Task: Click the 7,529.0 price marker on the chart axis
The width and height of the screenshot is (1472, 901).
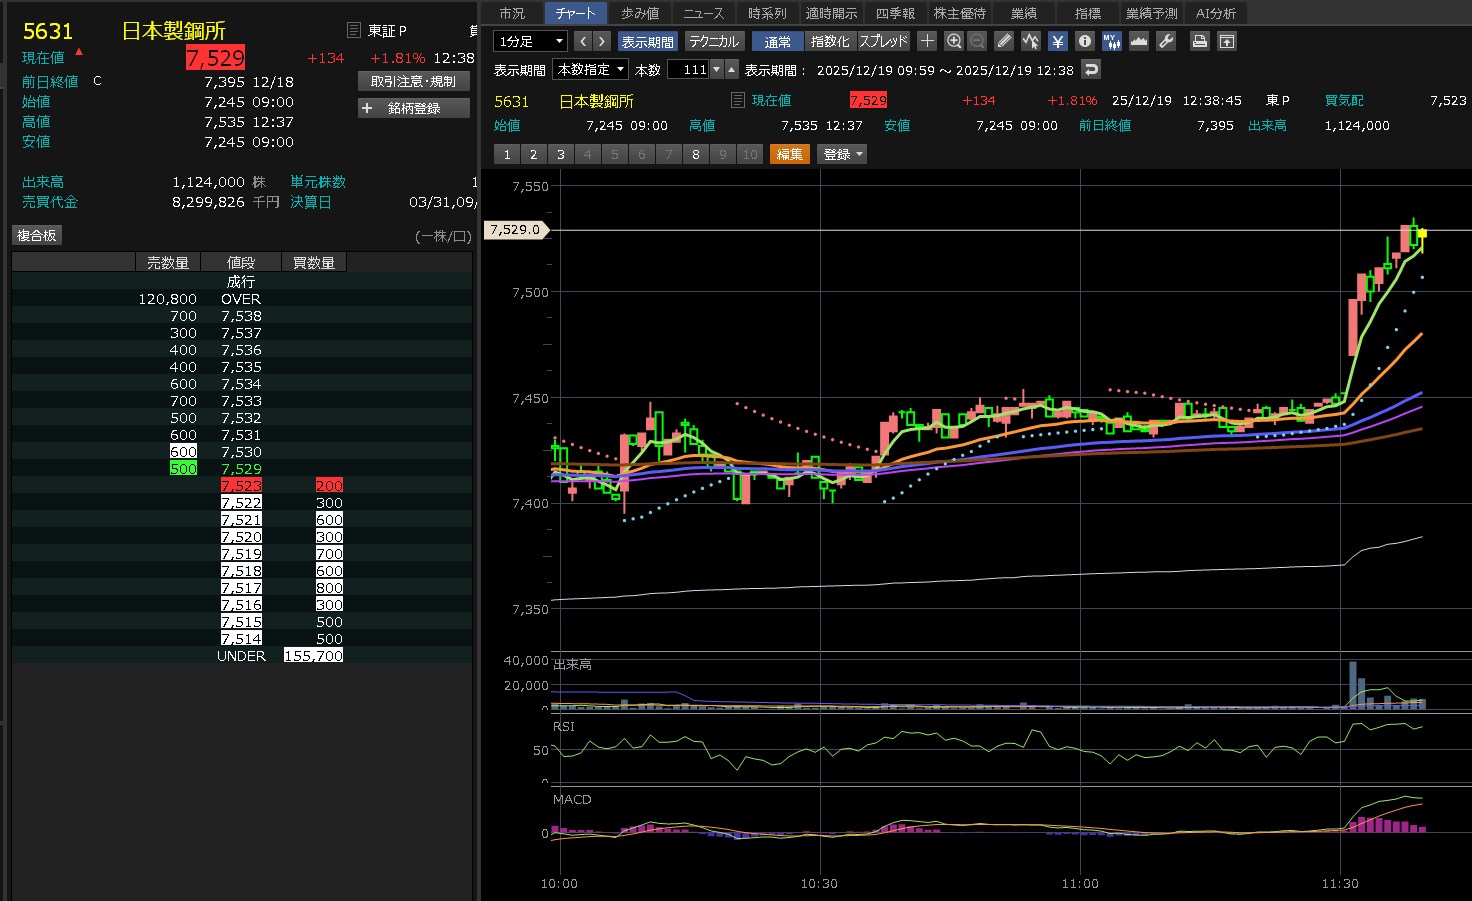Action: [516, 230]
